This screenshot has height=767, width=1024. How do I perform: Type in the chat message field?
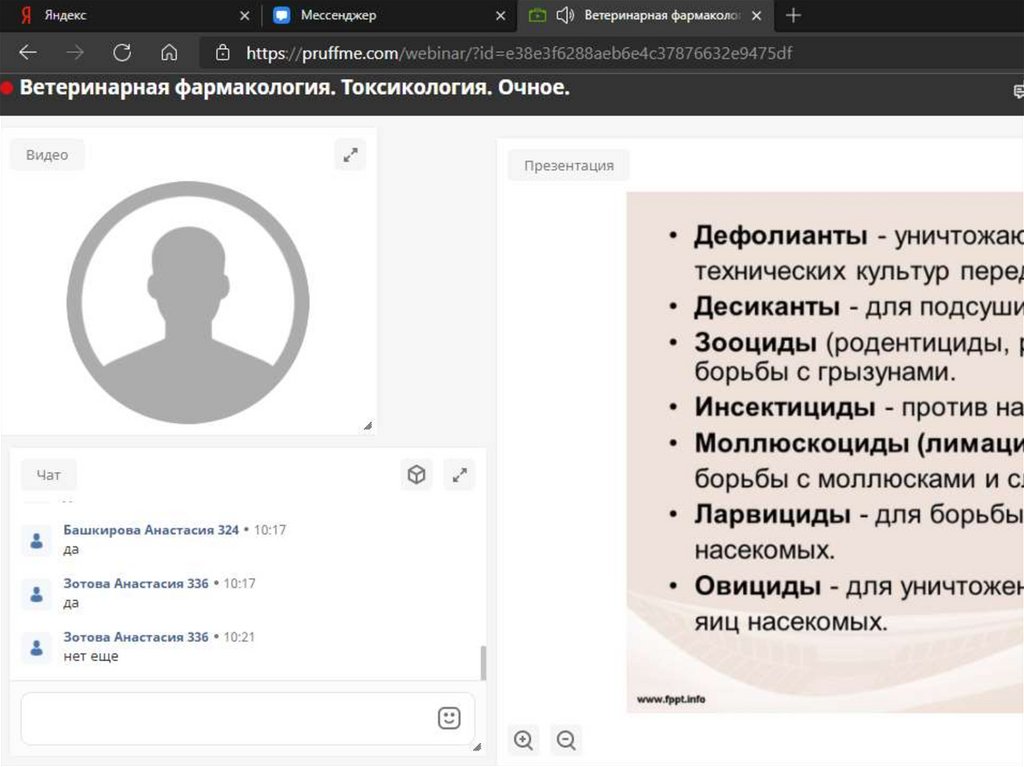coord(225,718)
